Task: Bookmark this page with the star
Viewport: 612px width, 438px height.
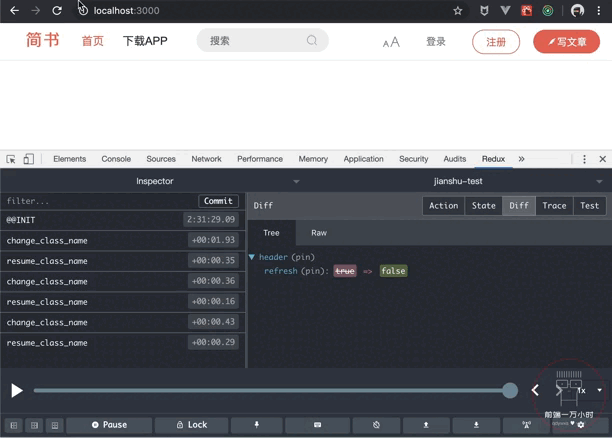Action: (x=457, y=11)
